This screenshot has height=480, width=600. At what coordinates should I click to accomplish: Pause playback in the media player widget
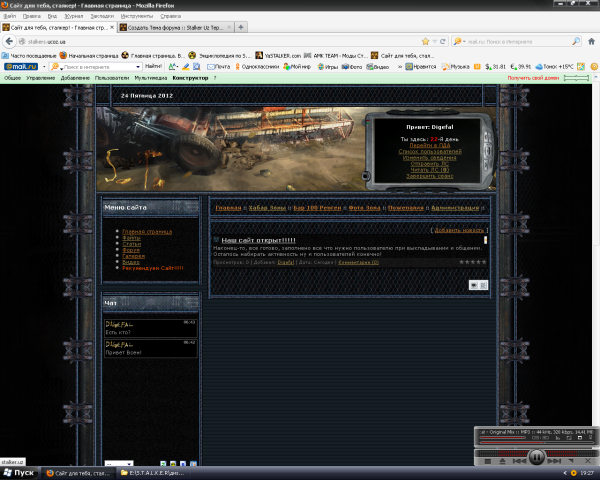535,456
